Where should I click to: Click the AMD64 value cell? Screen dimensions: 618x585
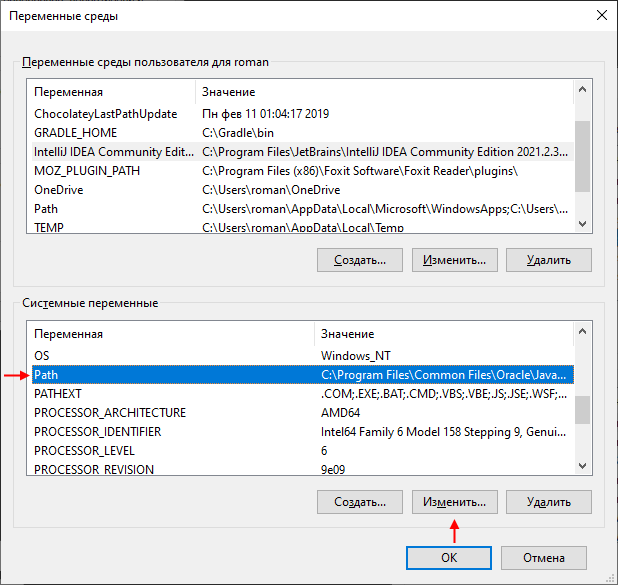pyautogui.click(x=340, y=412)
